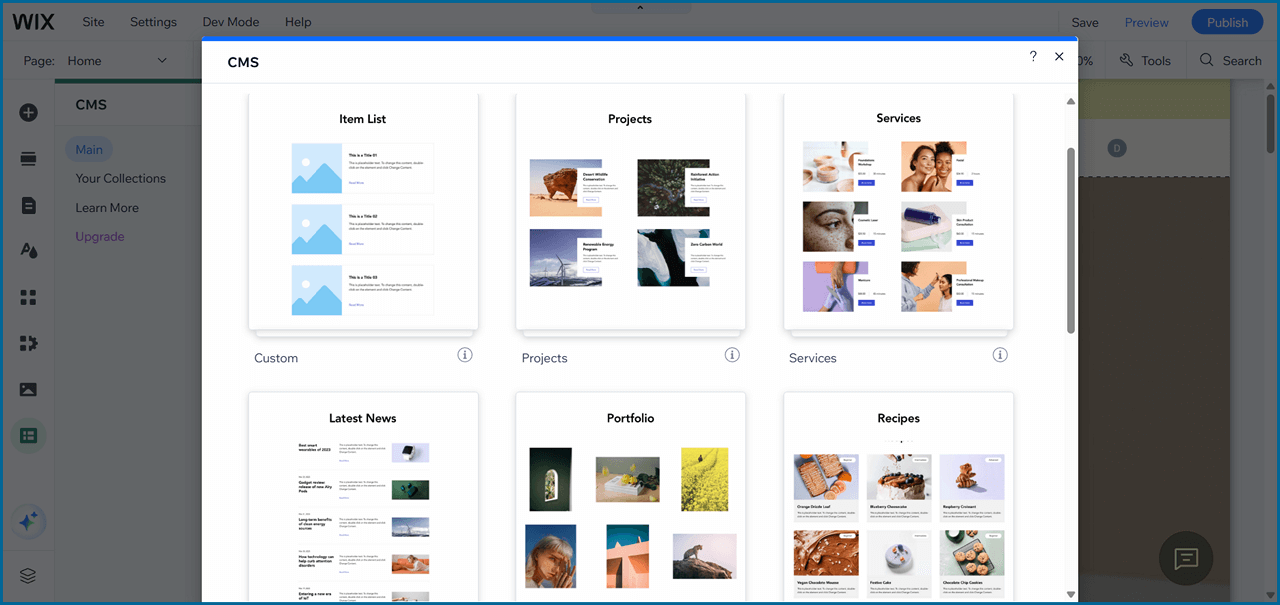Open the Tools wrench option
The image size is (1280, 605).
pyautogui.click(x=1145, y=61)
